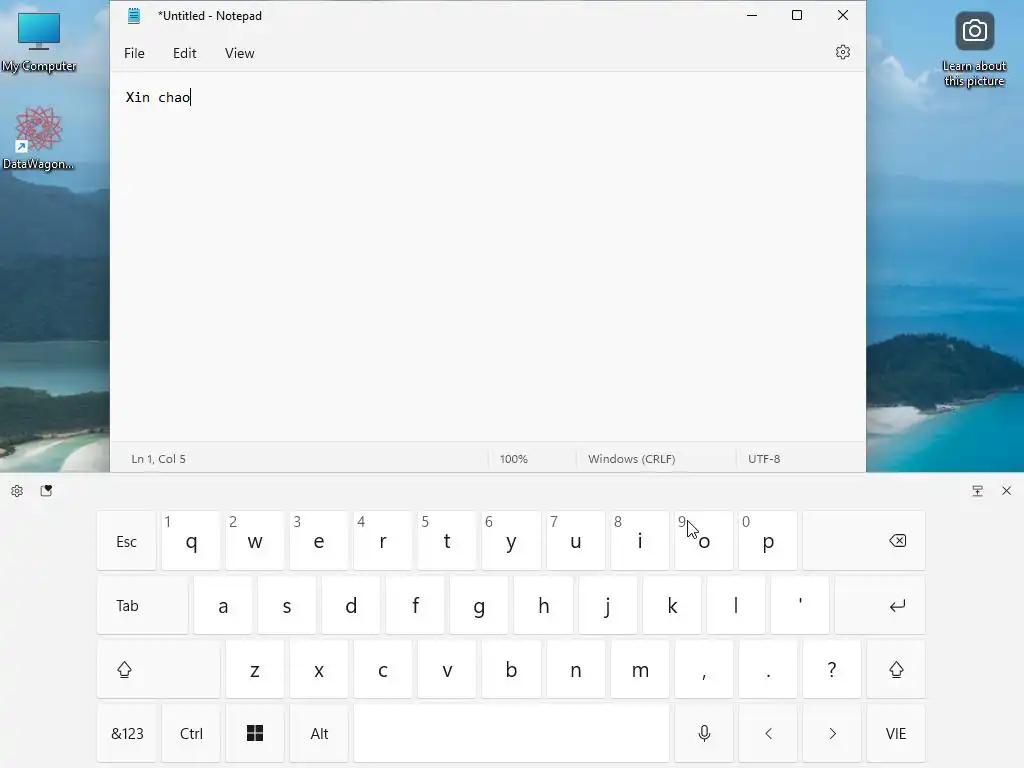Tap the r key
This screenshot has width=1024, height=768.
pyautogui.click(x=383, y=541)
